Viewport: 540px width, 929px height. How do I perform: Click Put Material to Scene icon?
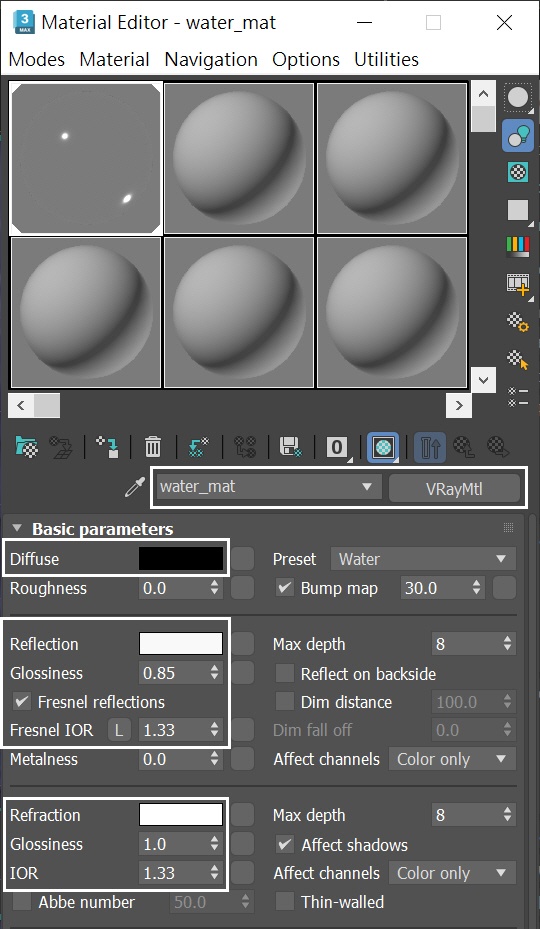61,447
